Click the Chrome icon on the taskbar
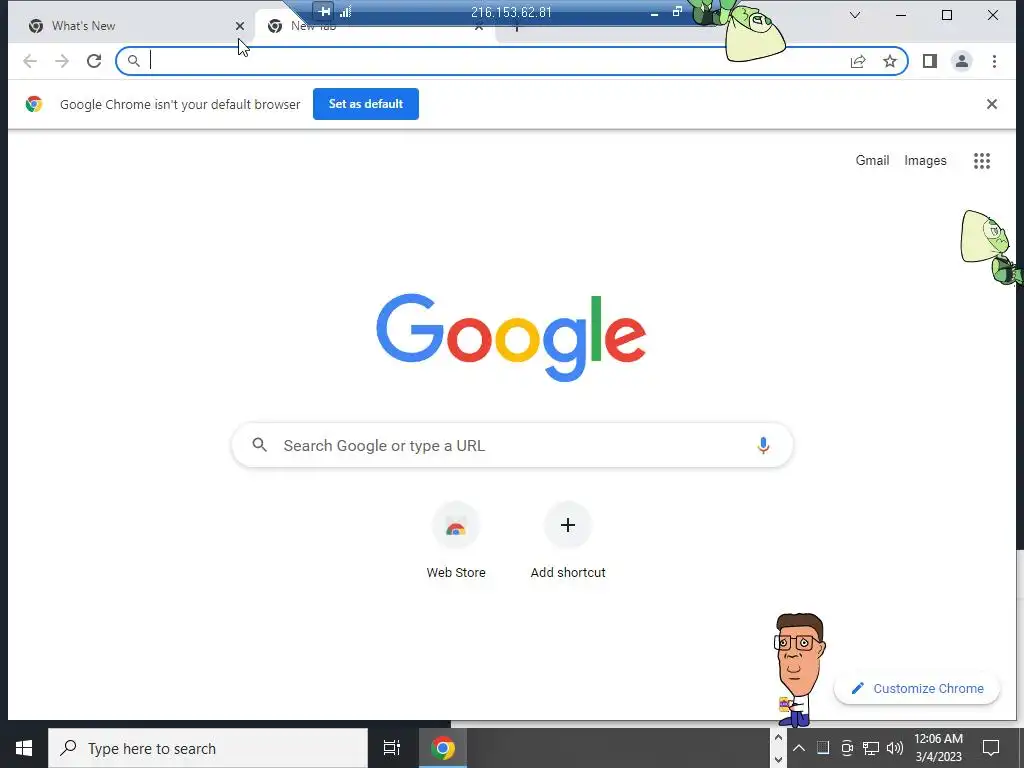Screen dimensions: 1024x768 coord(443,748)
